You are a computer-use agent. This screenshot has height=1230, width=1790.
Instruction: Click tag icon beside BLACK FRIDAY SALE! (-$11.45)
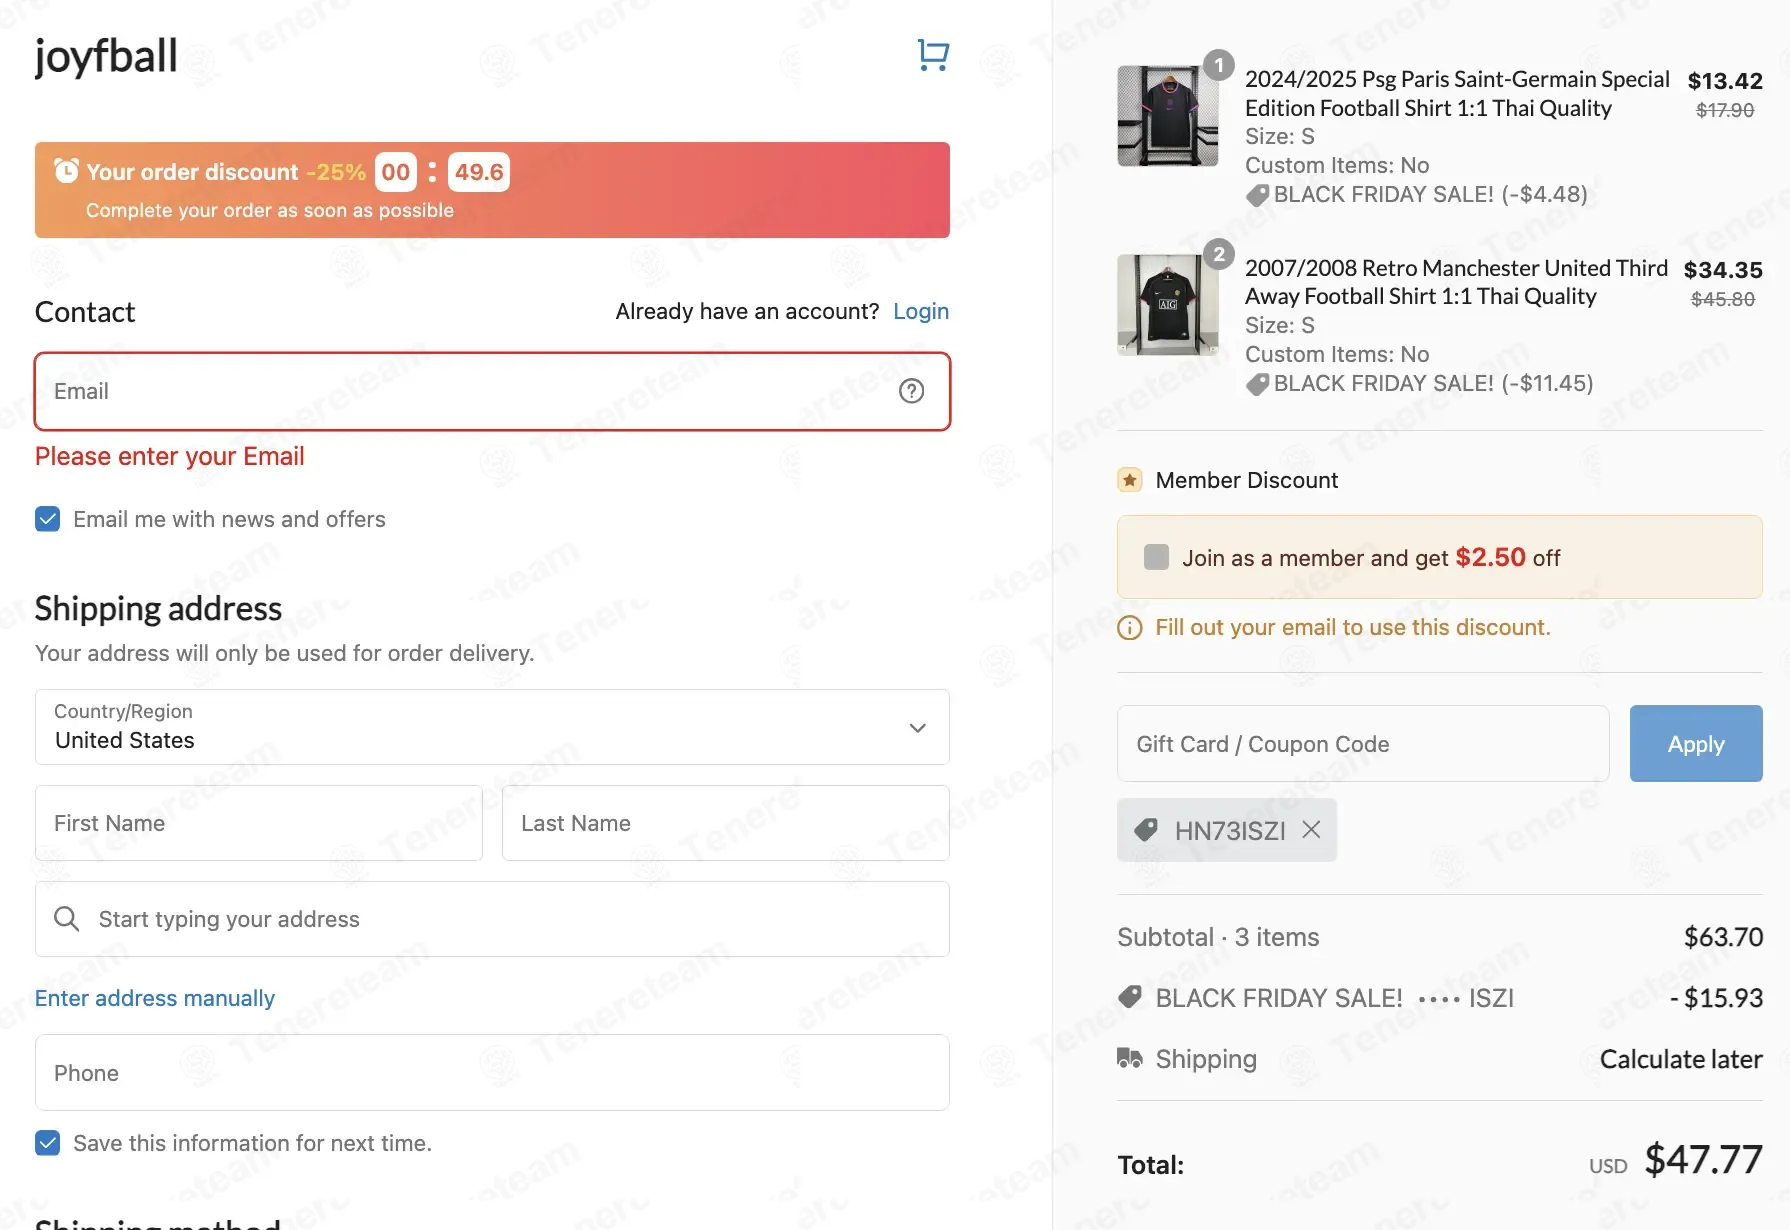pyautogui.click(x=1257, y=384)
